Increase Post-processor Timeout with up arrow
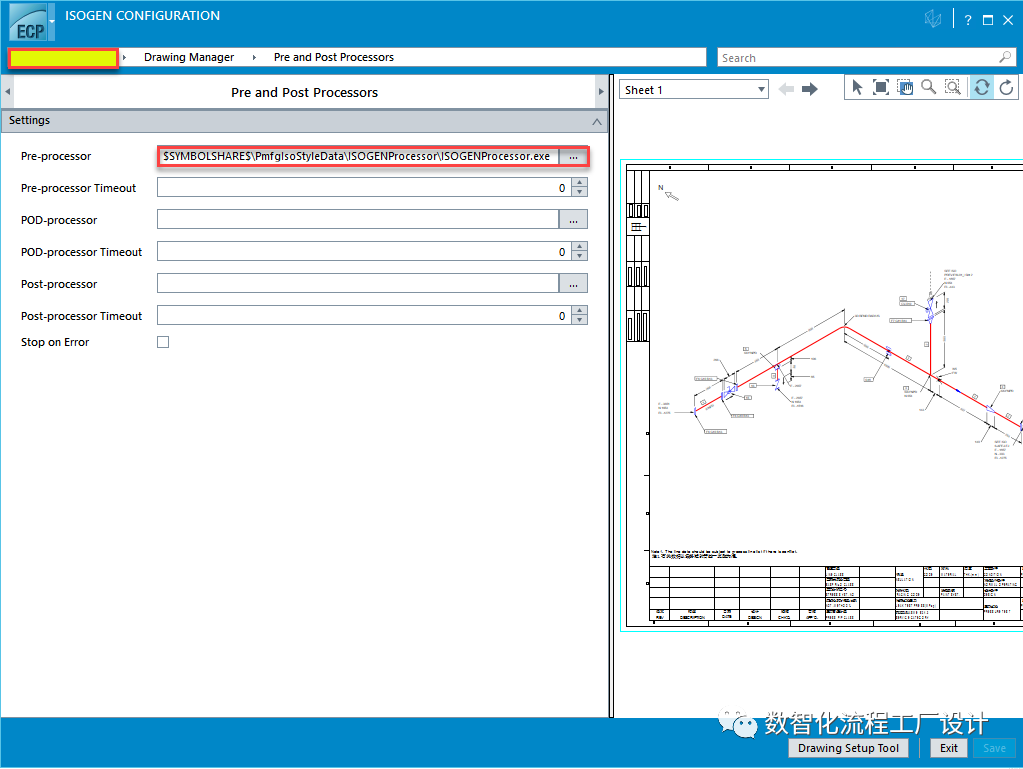 pos(579,311)
